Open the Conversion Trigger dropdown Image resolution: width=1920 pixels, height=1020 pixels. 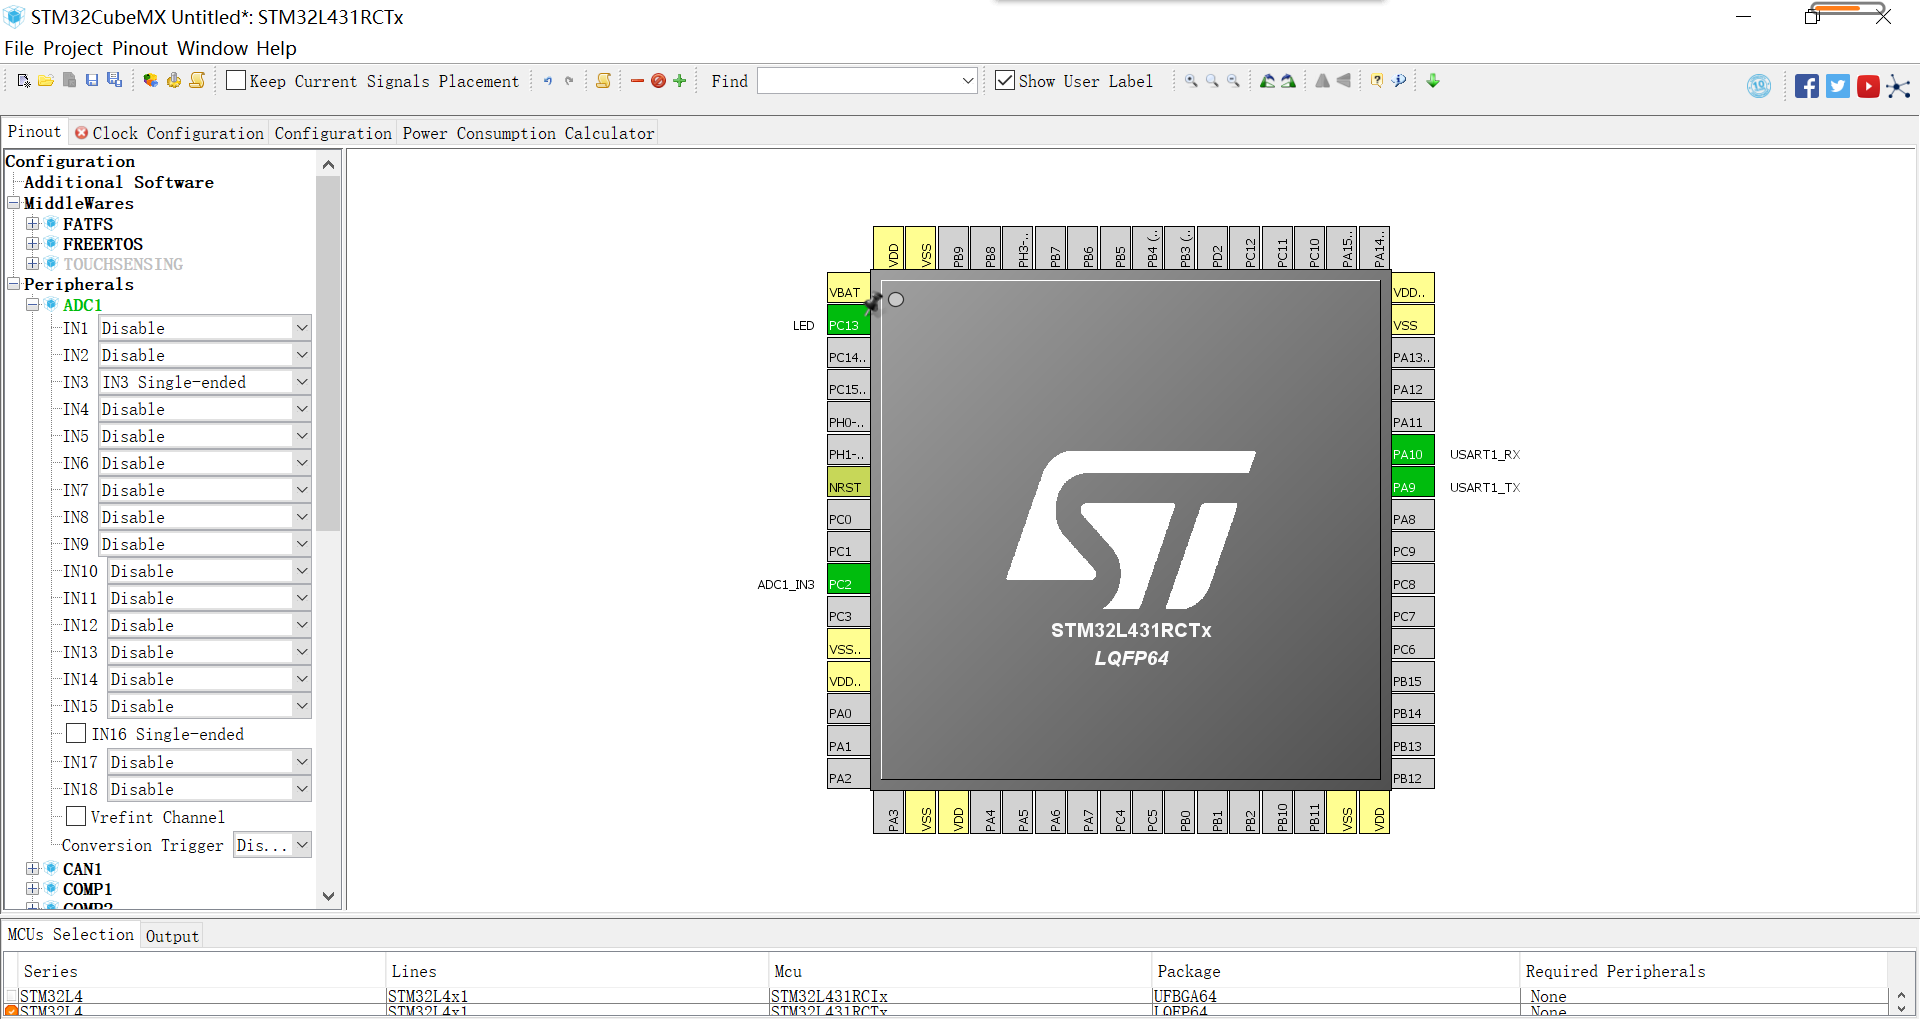tap(272, 845)
